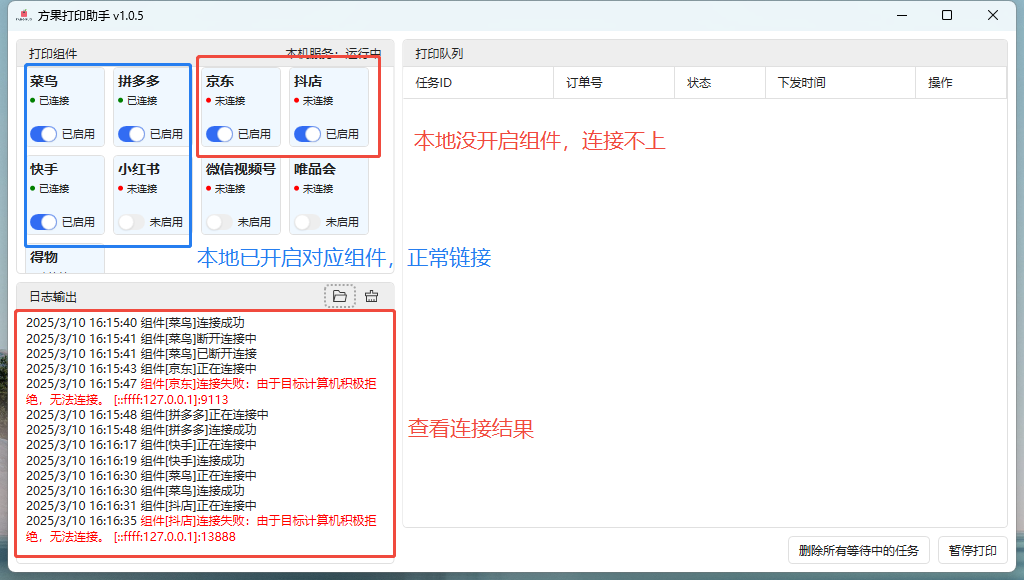The image size is (1024, 580).
Task: Click the 日志输出 panel title
Action: (x=53, y=297)
